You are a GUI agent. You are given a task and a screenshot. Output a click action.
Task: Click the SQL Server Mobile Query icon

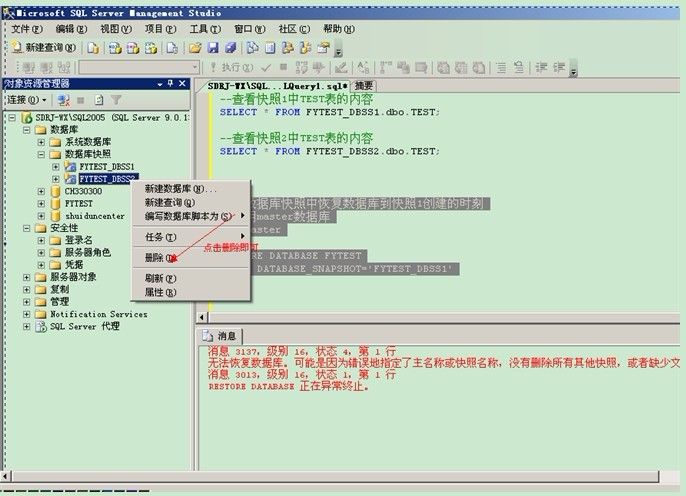(172, 48)
